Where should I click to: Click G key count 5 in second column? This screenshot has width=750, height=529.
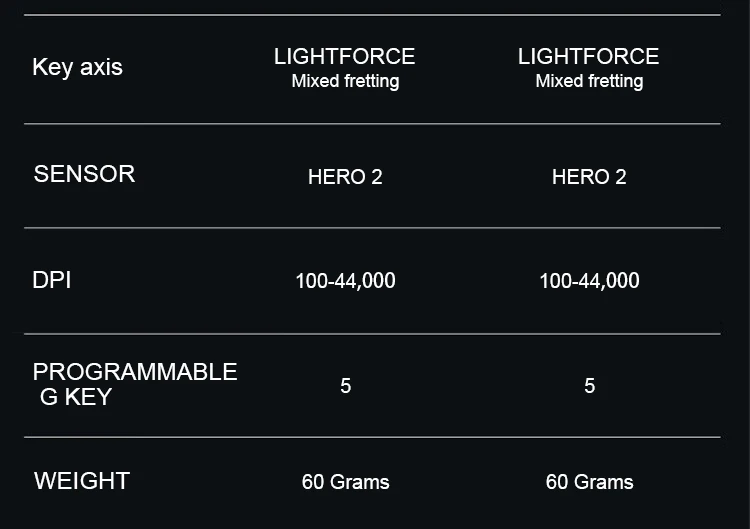pos(590,386)
